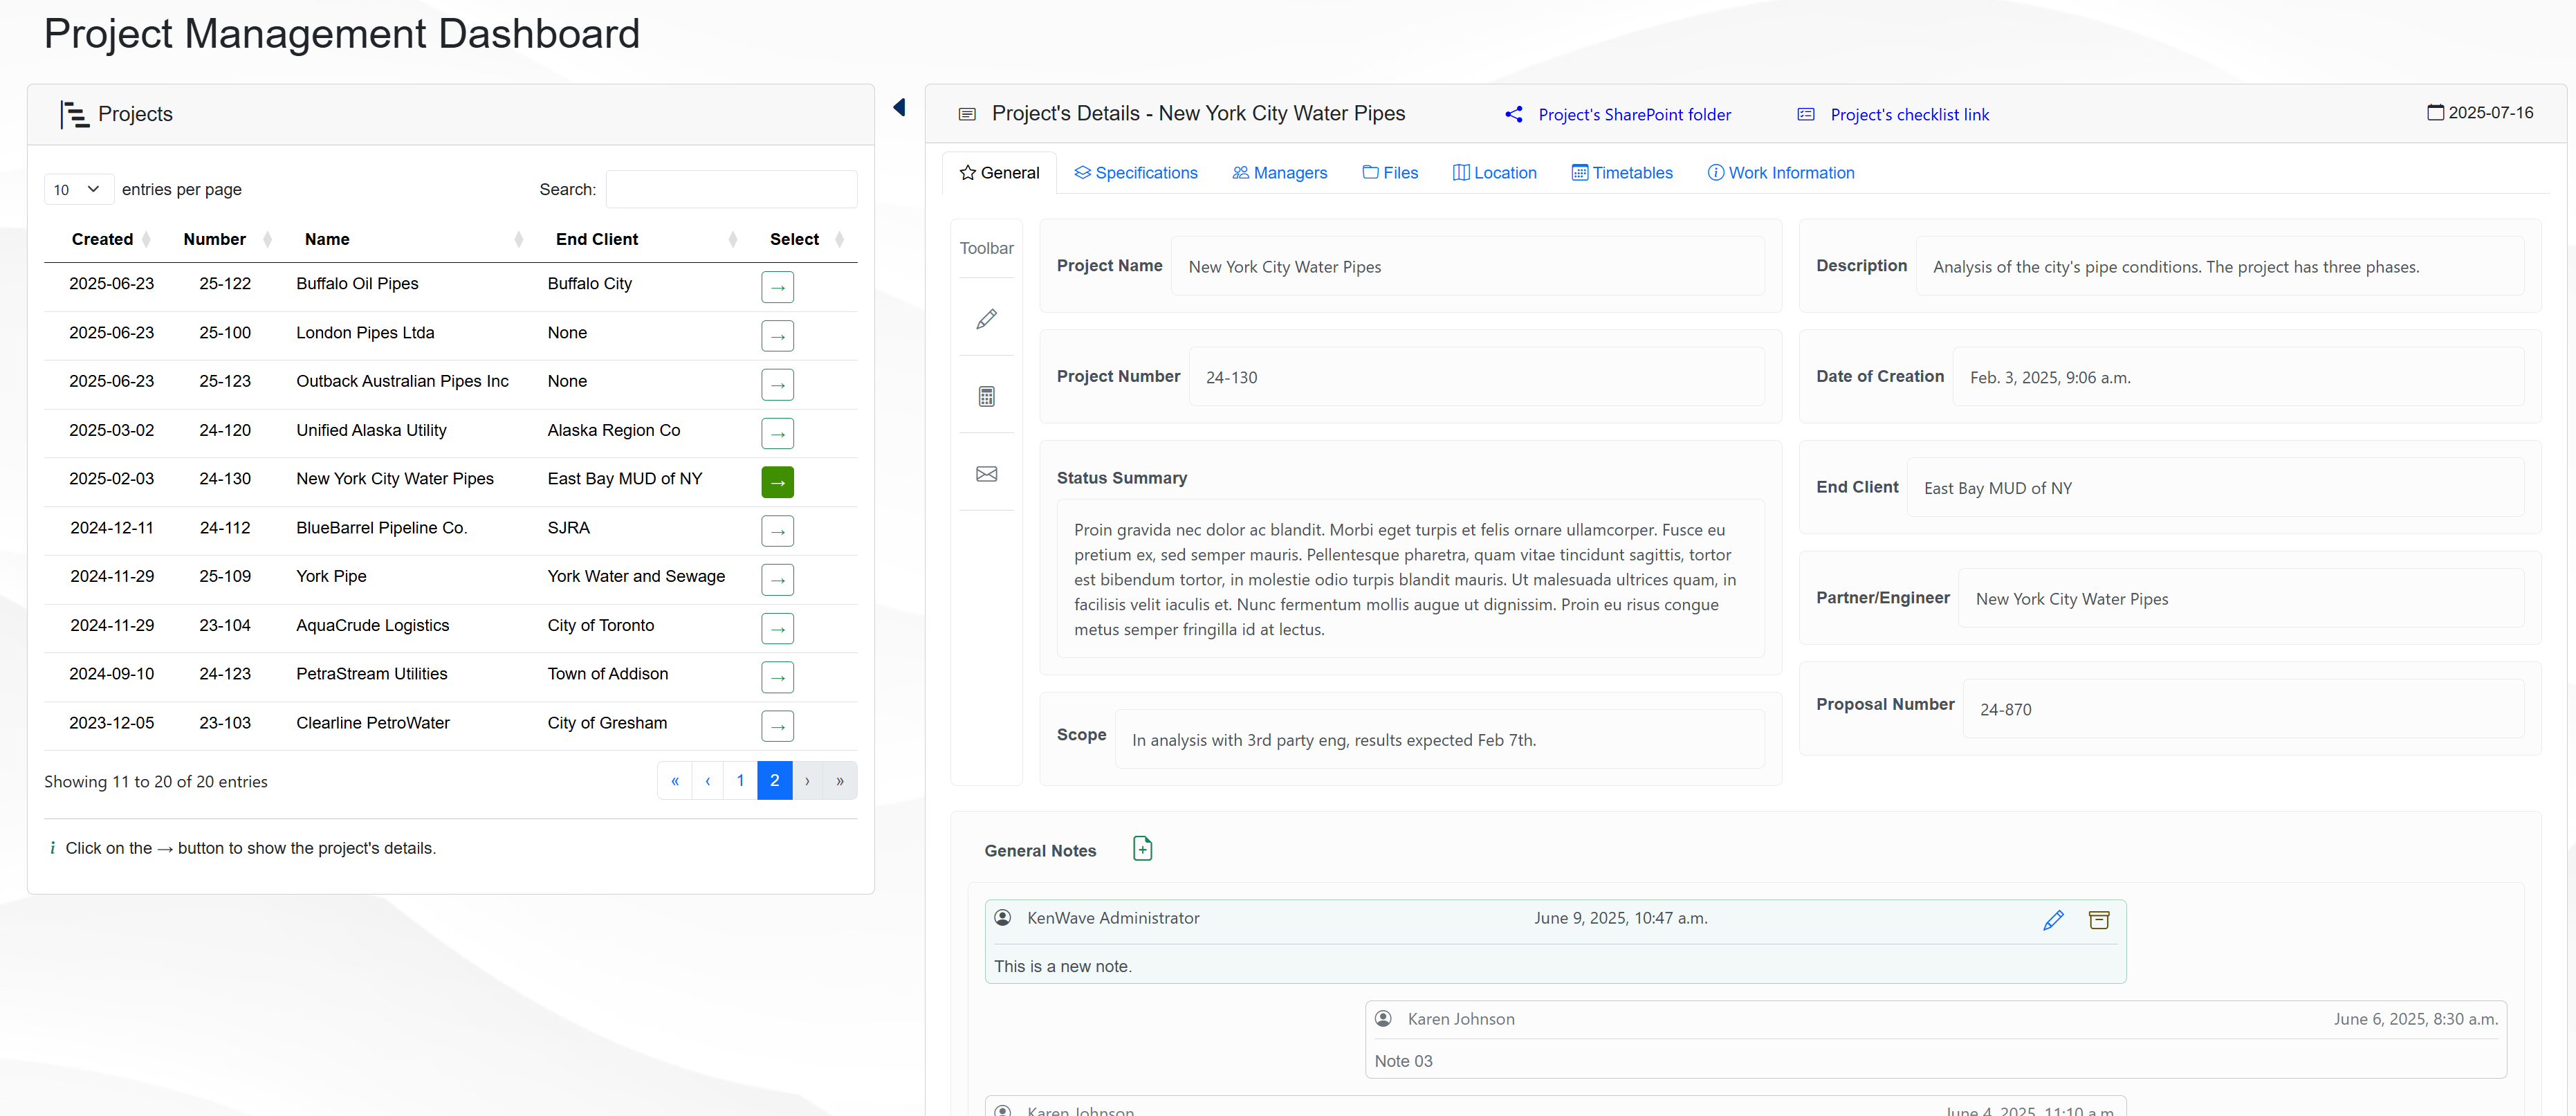Click the projects Search input field
This screenshot has height=1116, width=2576.
pyautogui.click(x=731, y=189)
